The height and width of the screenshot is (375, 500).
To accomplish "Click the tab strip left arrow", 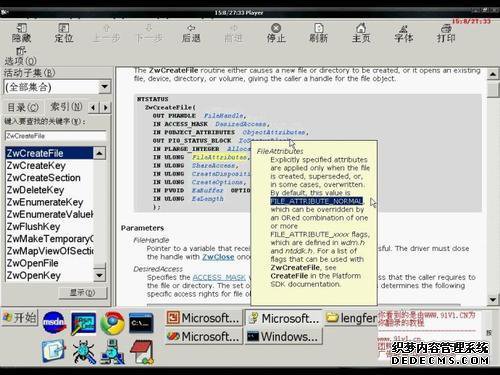I will point(93,107).
